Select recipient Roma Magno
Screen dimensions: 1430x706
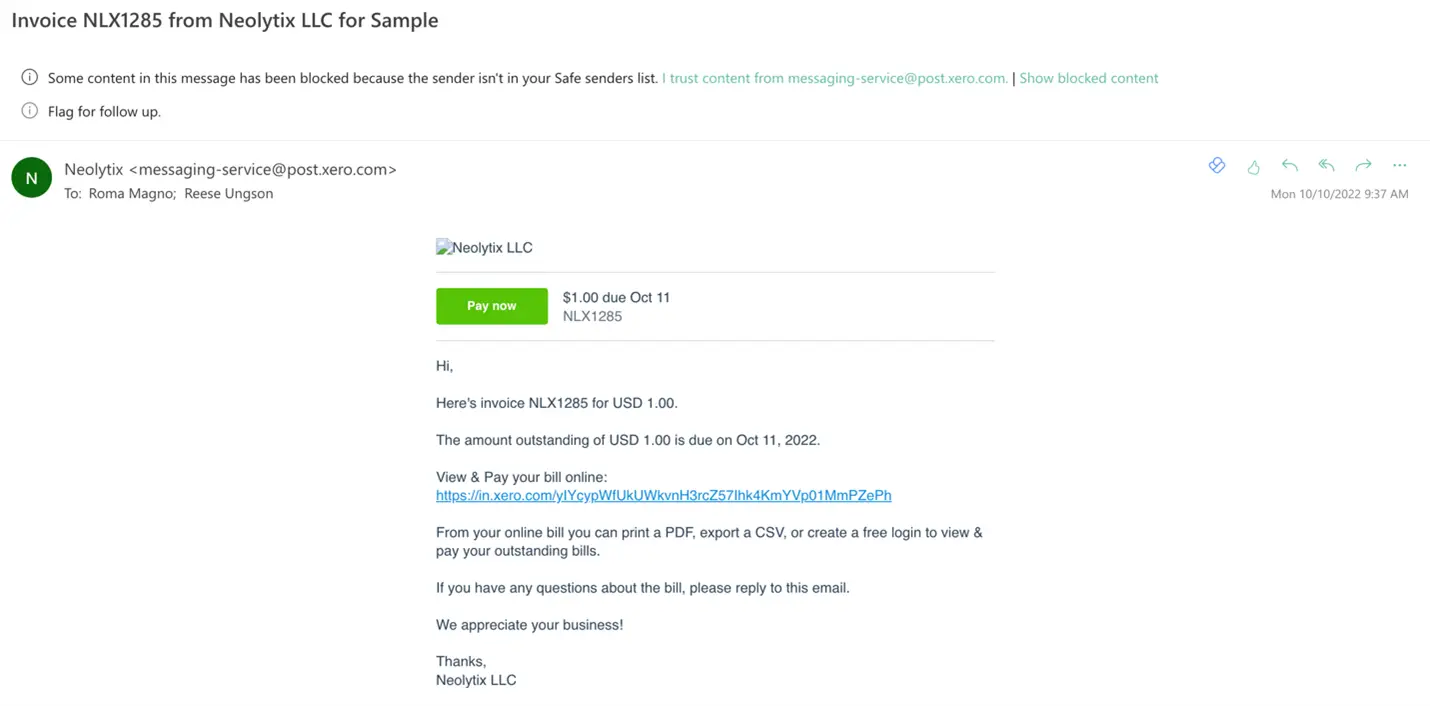pos(131,194)
